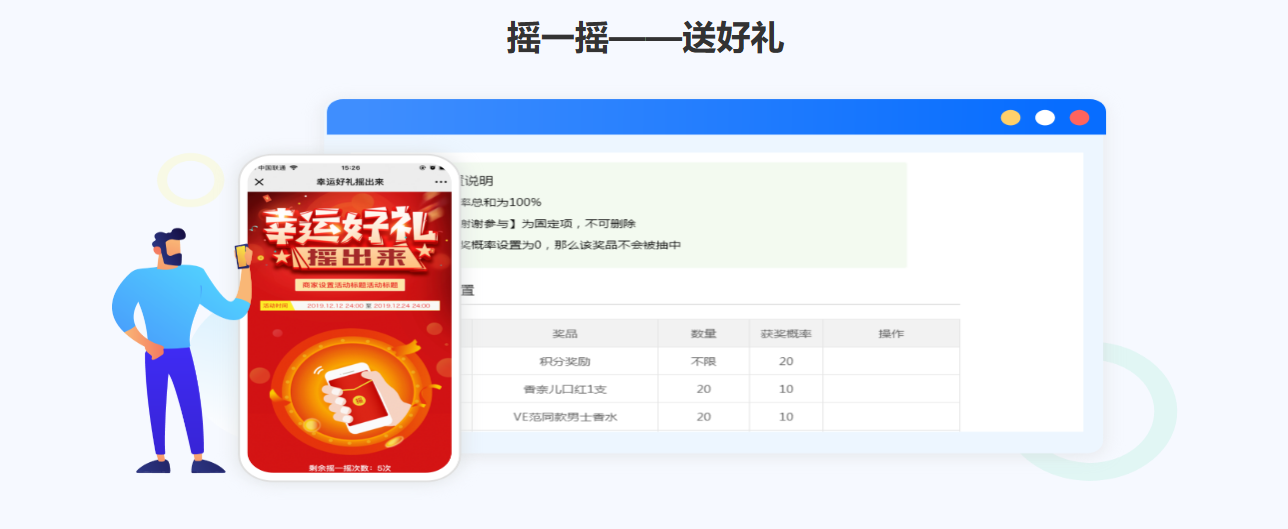Viewport: 1288px width, 529px height.
Task: Click the '获奖概率' table column header
Action: click(786, 333)
